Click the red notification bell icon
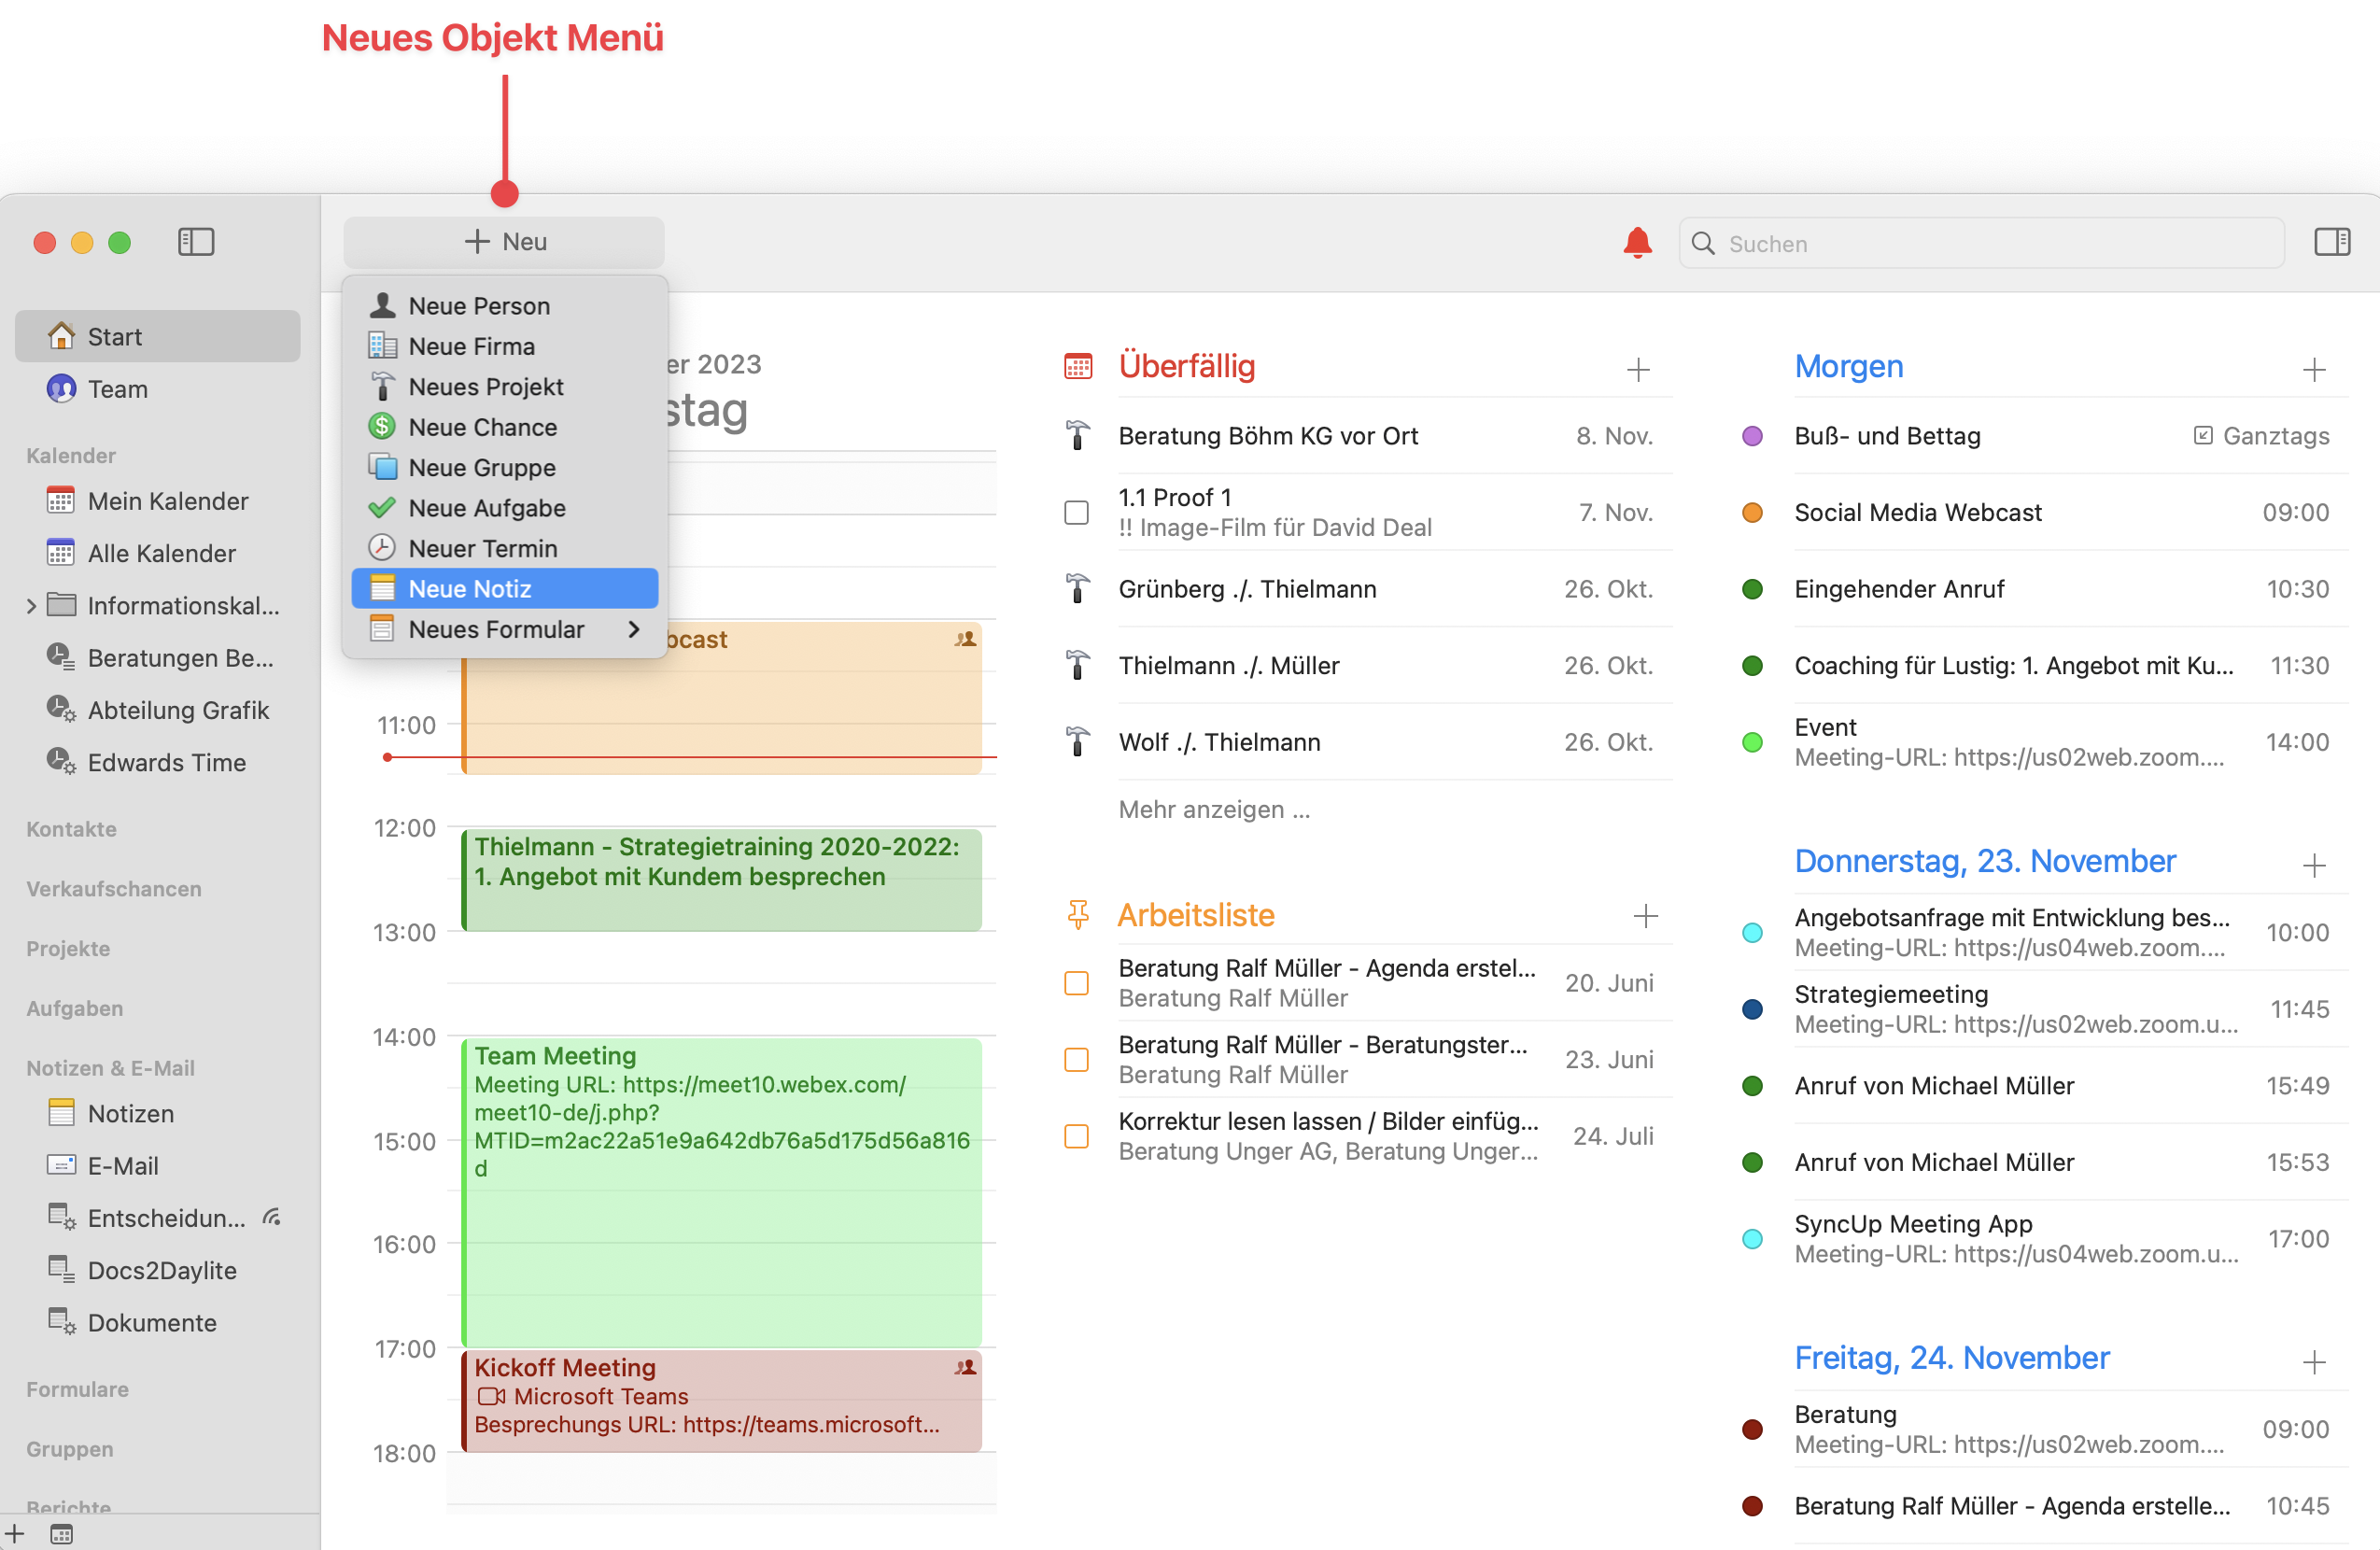This screenshot has height=1550, width=2380. click(1636, 242)
